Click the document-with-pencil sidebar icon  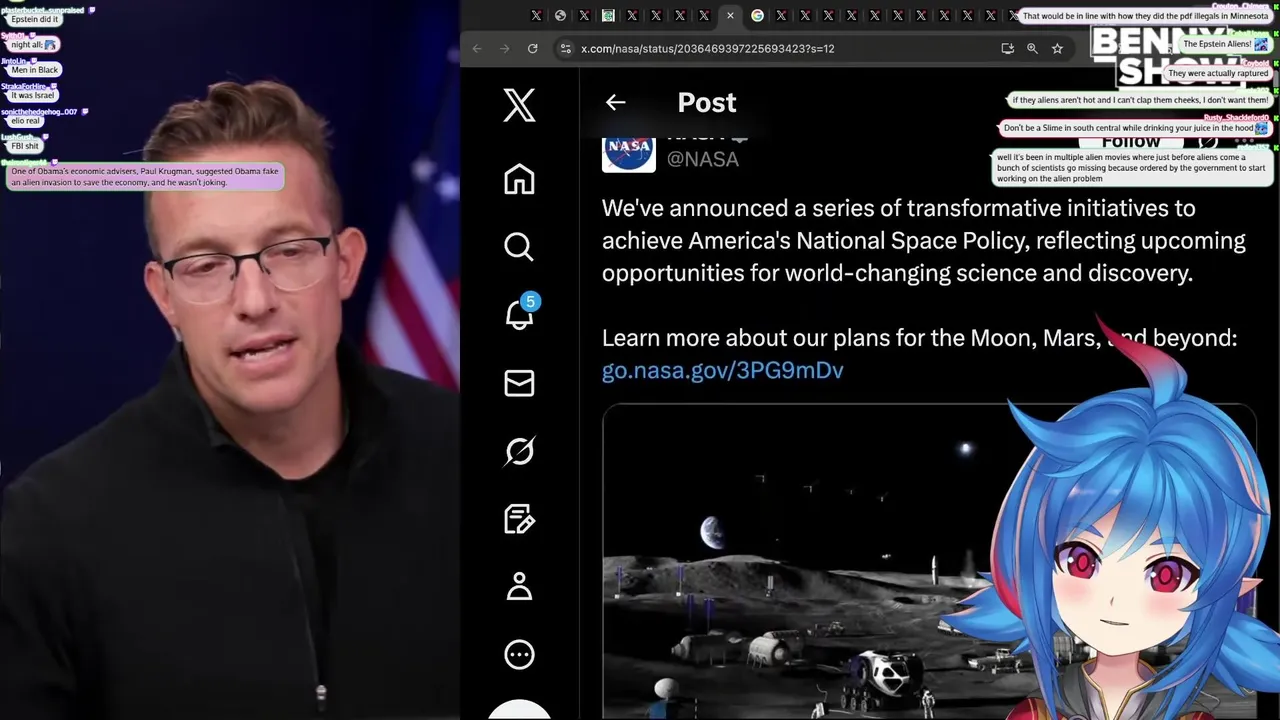click(519, 519)
